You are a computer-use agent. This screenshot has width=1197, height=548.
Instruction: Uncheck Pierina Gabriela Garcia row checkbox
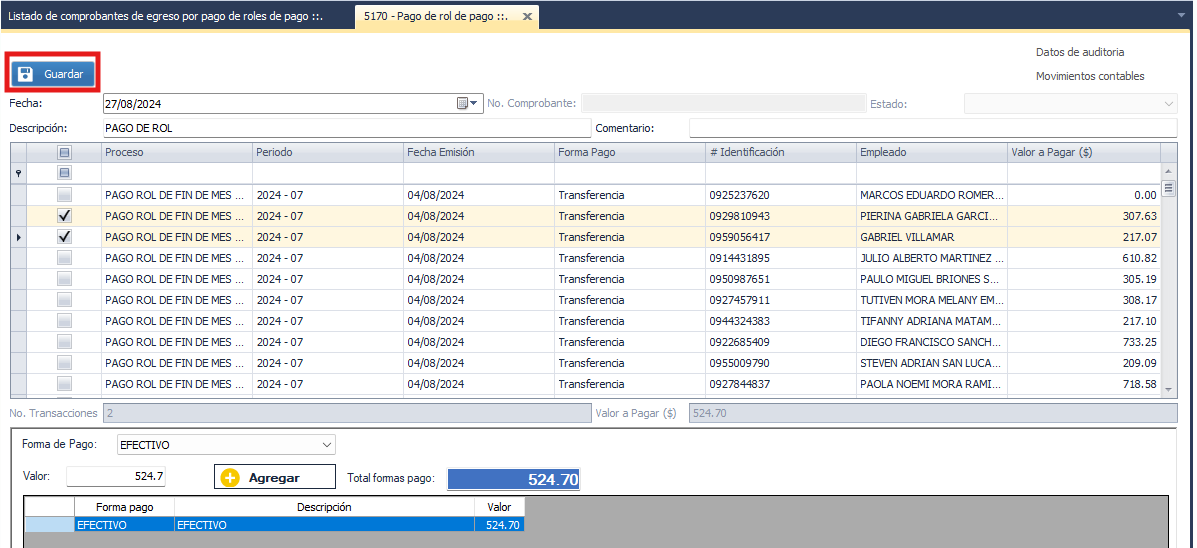65,216
